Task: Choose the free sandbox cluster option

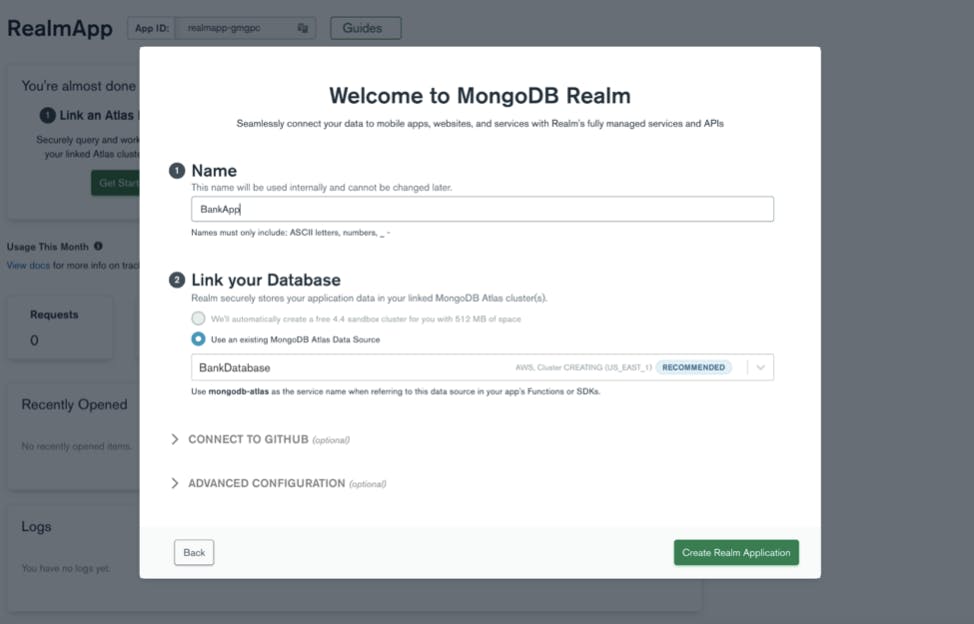Action: [198, 318]
